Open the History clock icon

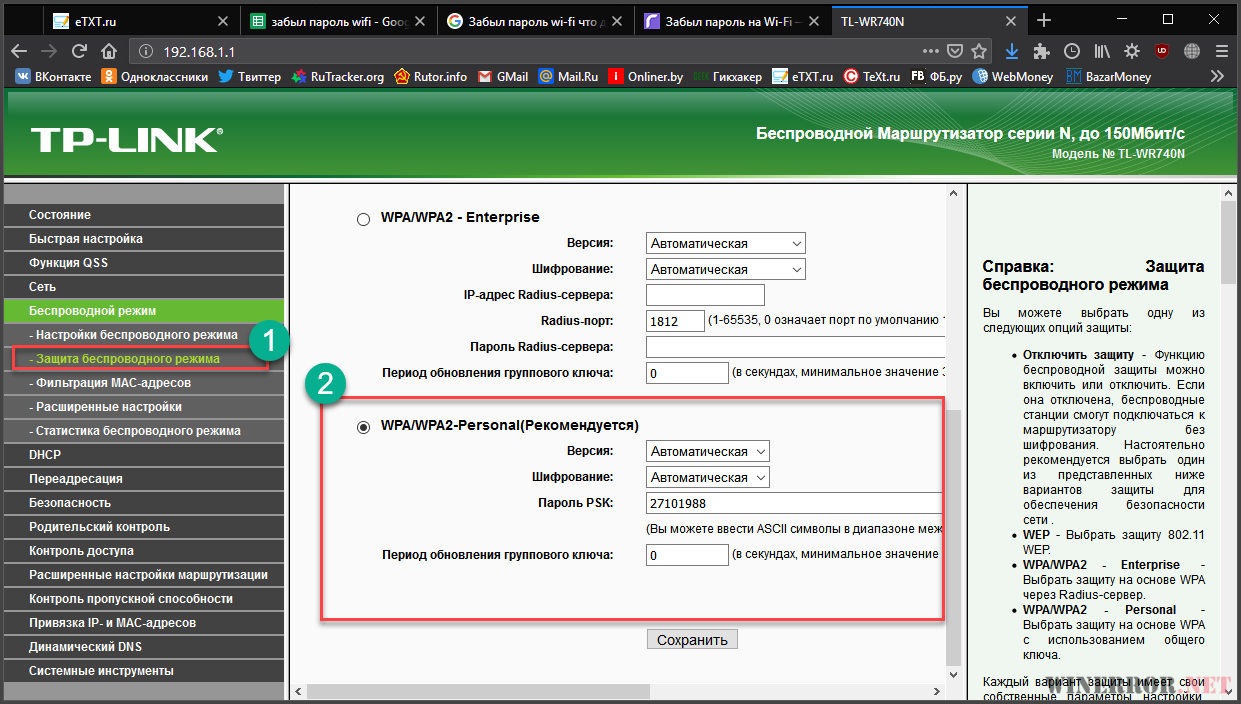pos(1072,50)
